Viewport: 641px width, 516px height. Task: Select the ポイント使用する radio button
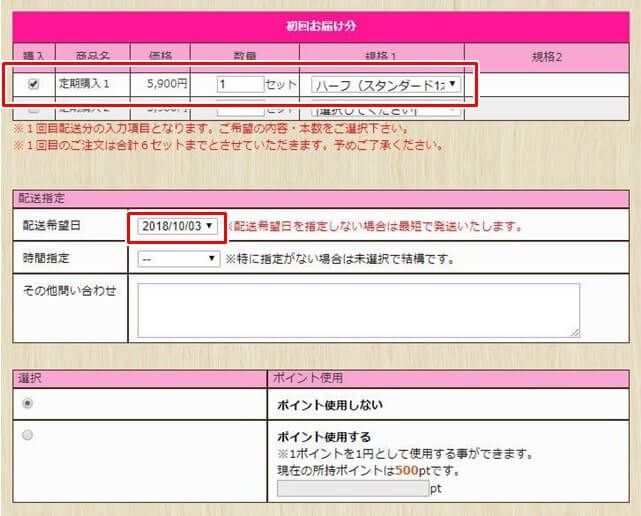point(27,435)
